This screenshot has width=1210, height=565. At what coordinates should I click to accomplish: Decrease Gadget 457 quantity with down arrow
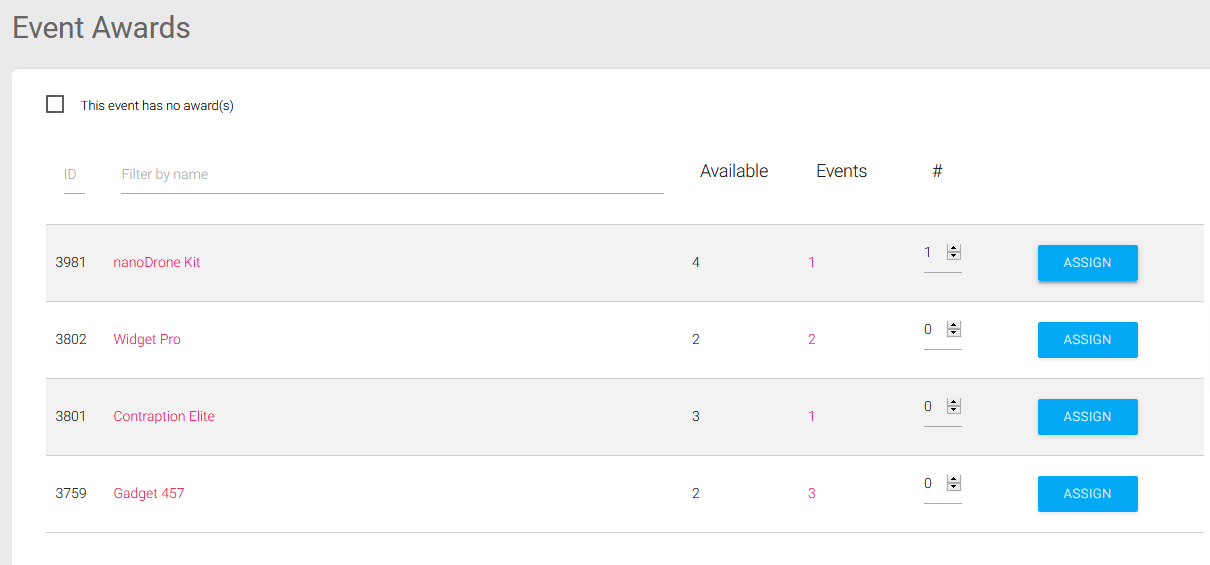click(x=954, y=488)
